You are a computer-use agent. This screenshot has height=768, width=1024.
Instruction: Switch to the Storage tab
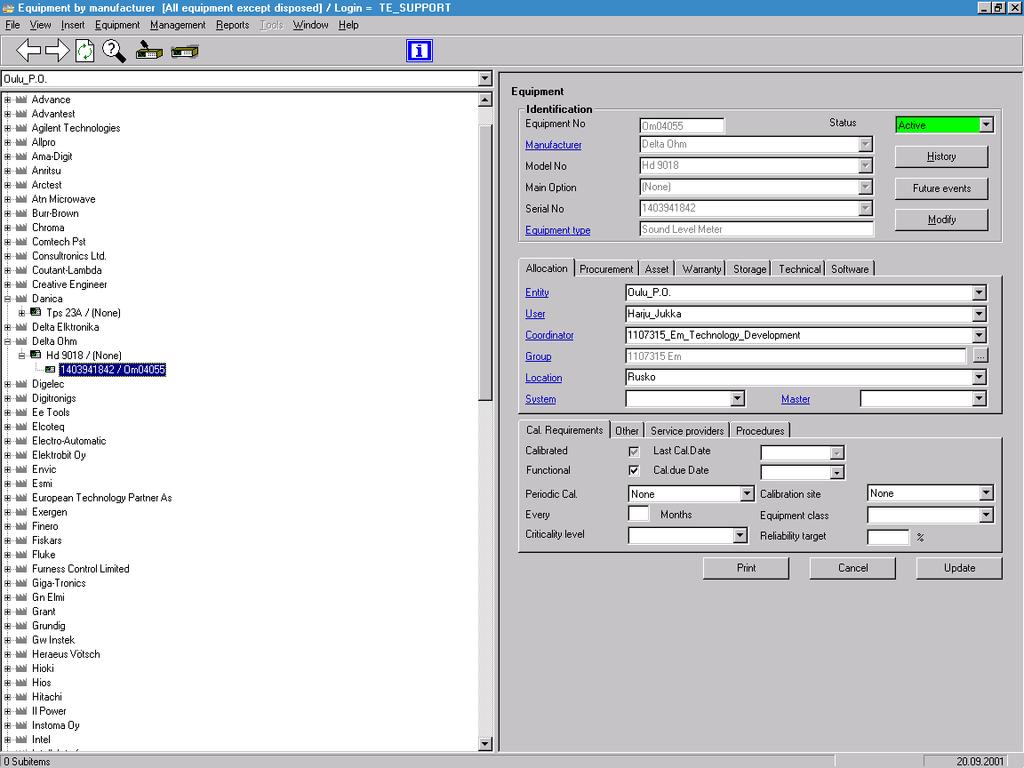750,269
